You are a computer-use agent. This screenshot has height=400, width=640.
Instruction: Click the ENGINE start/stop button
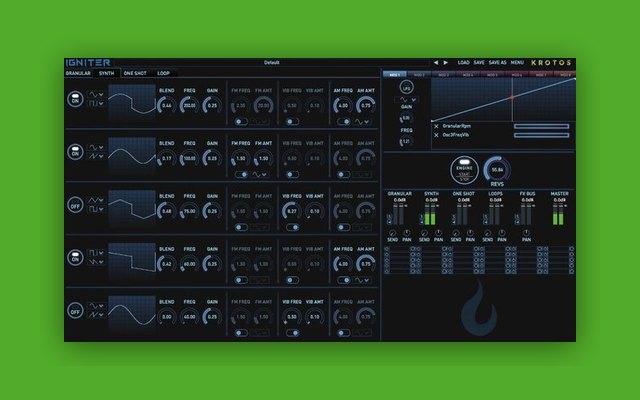pos(464,170)
